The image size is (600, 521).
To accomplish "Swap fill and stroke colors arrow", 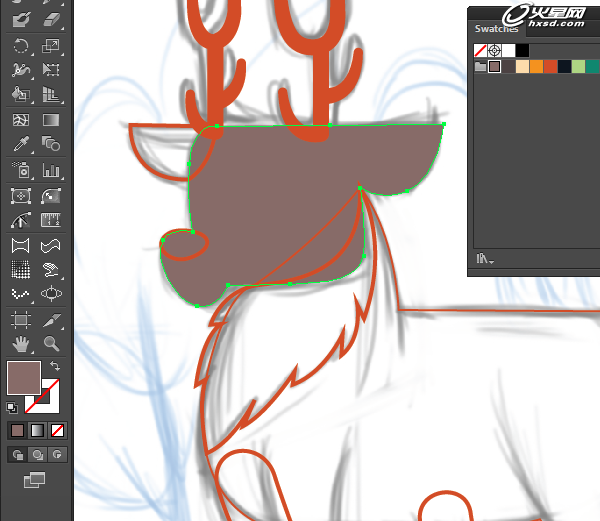I will click(x=55, y=366).
